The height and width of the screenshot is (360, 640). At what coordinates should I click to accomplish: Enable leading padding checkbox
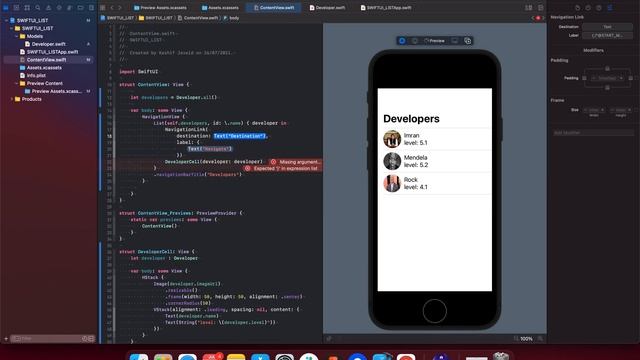point(584,78)
